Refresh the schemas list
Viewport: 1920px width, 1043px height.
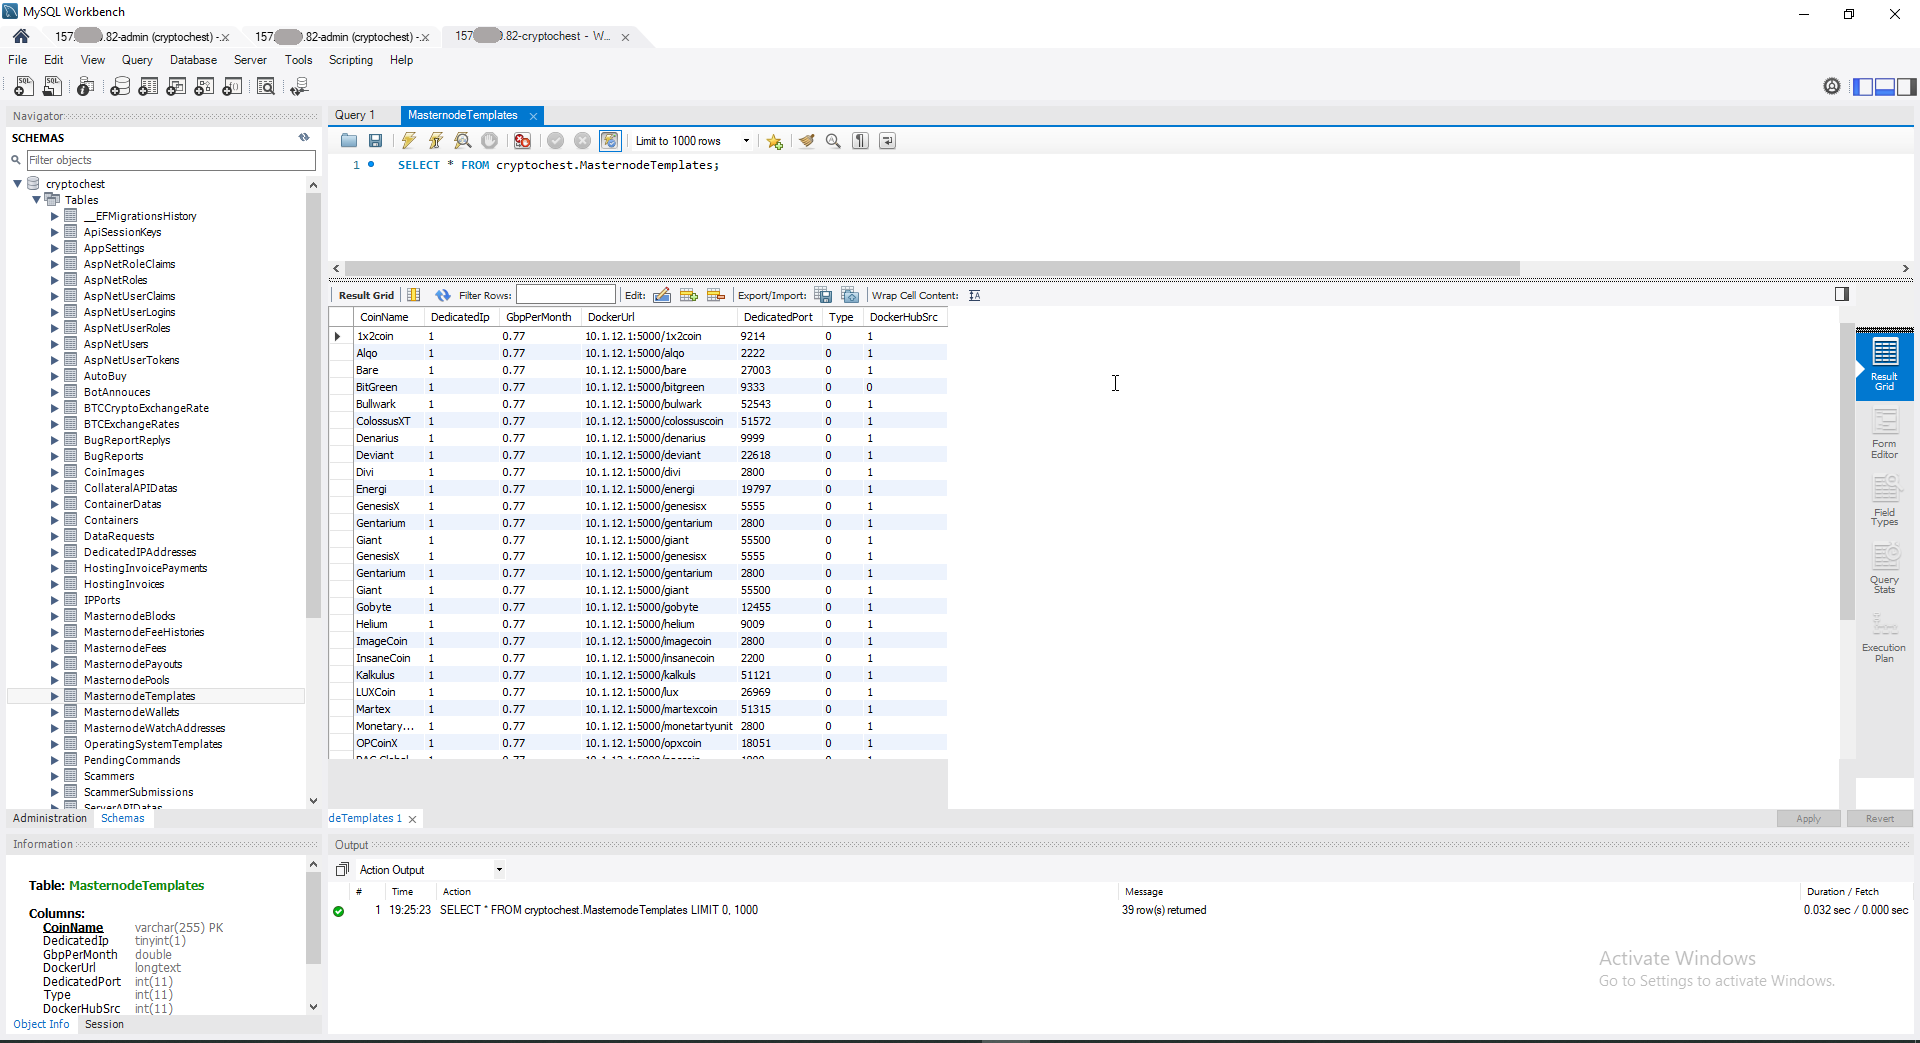[x=304, y=138]
